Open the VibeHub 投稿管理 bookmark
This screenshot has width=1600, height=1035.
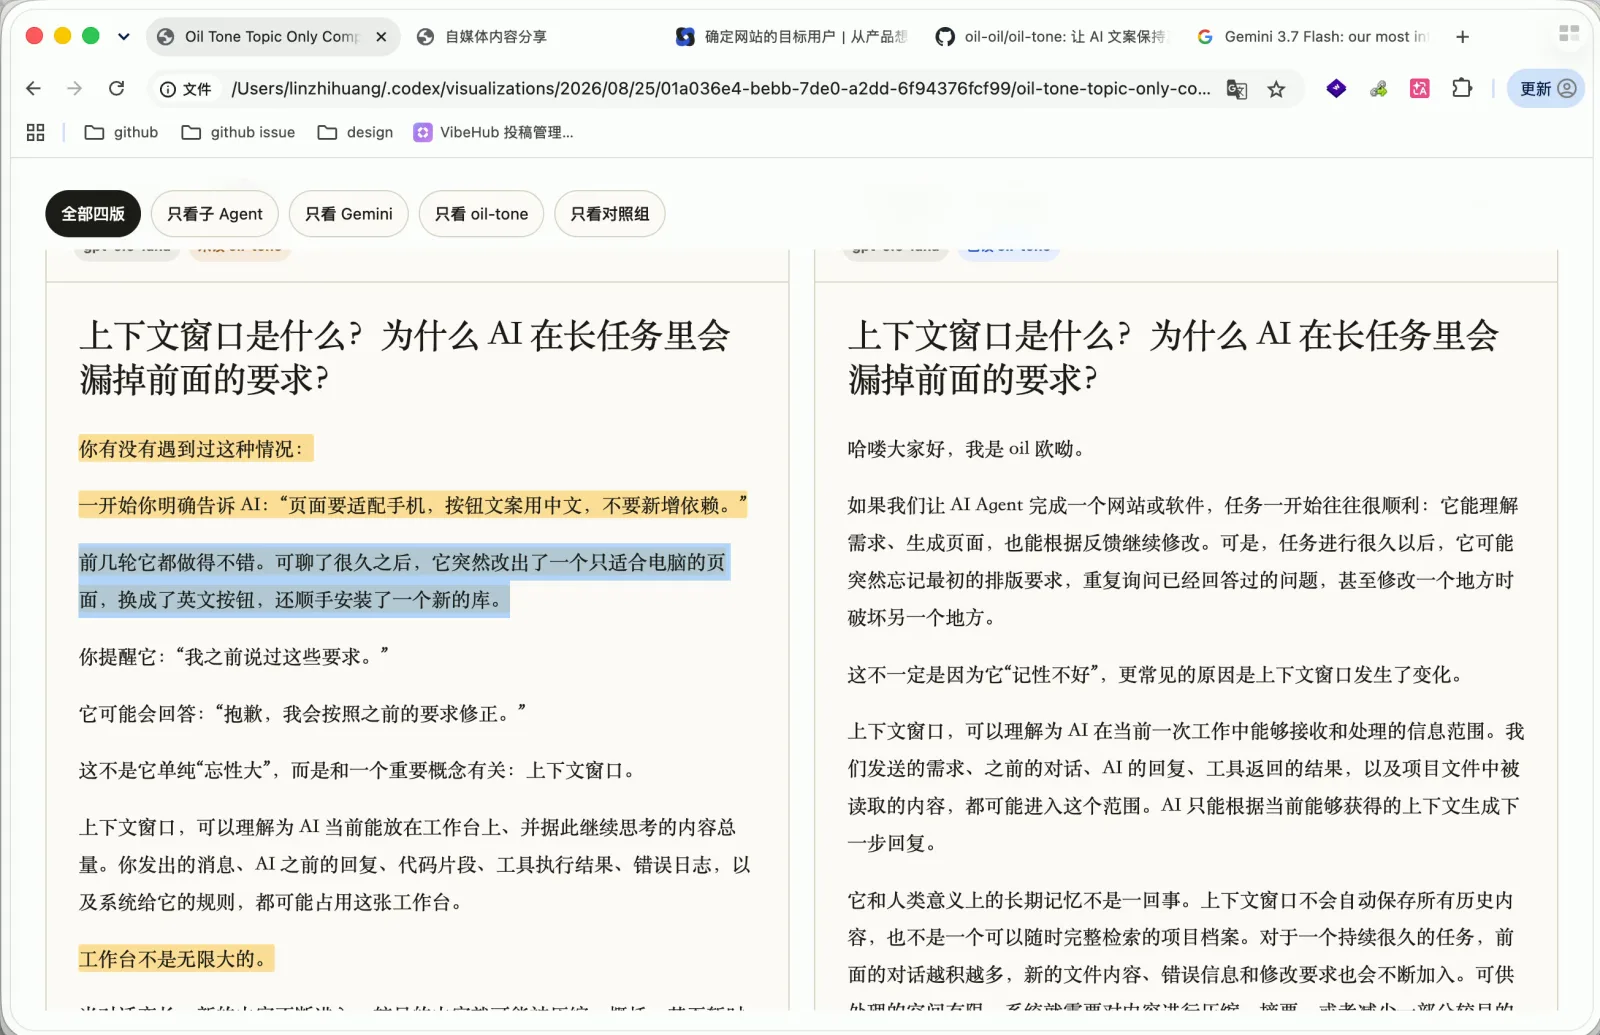494,132
